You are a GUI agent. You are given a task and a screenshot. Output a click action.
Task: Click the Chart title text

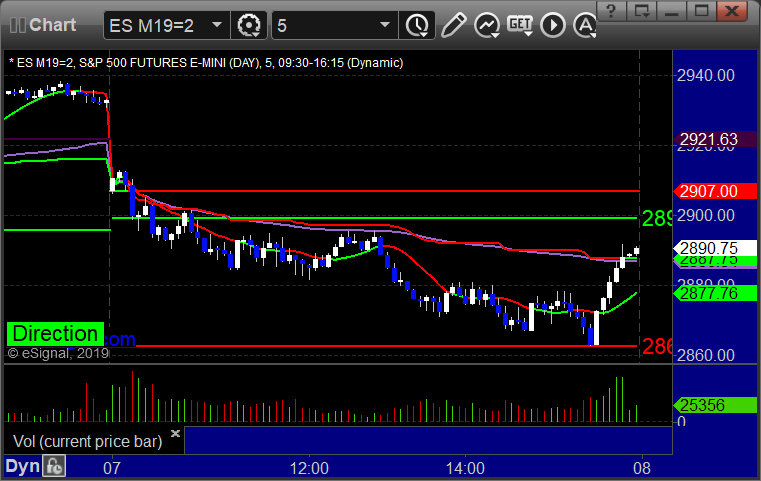coord(52,25)
